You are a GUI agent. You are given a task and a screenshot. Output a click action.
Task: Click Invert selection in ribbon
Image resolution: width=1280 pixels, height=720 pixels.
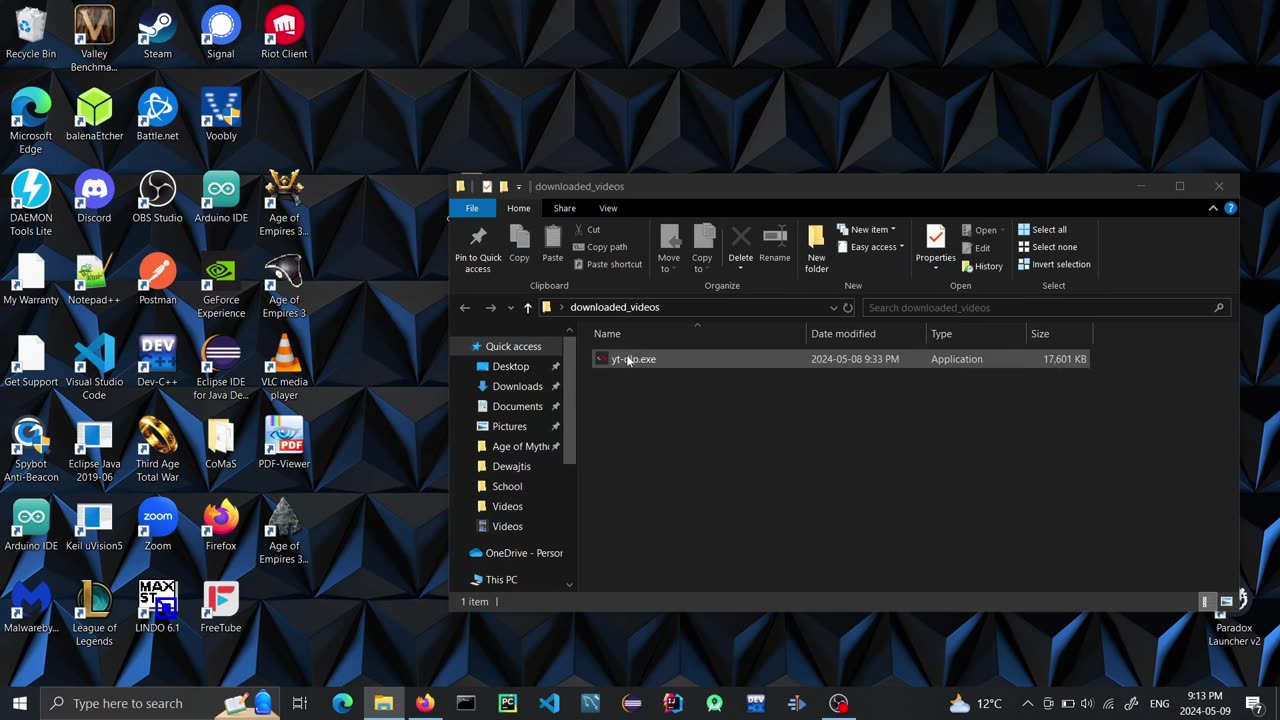click(1054, 264)
